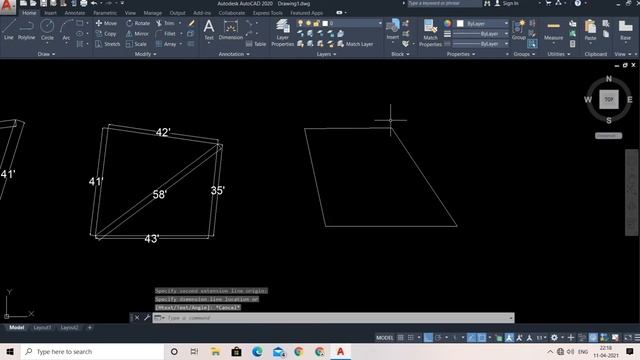This screenshot has height=360, width=640.
Task: Click the Undo arrow in quick access toolbar
Action: tap(94, 3)
